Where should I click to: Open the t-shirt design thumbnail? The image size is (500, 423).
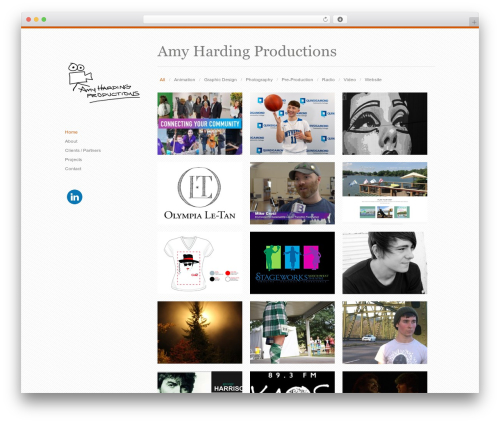pos(200,263)
